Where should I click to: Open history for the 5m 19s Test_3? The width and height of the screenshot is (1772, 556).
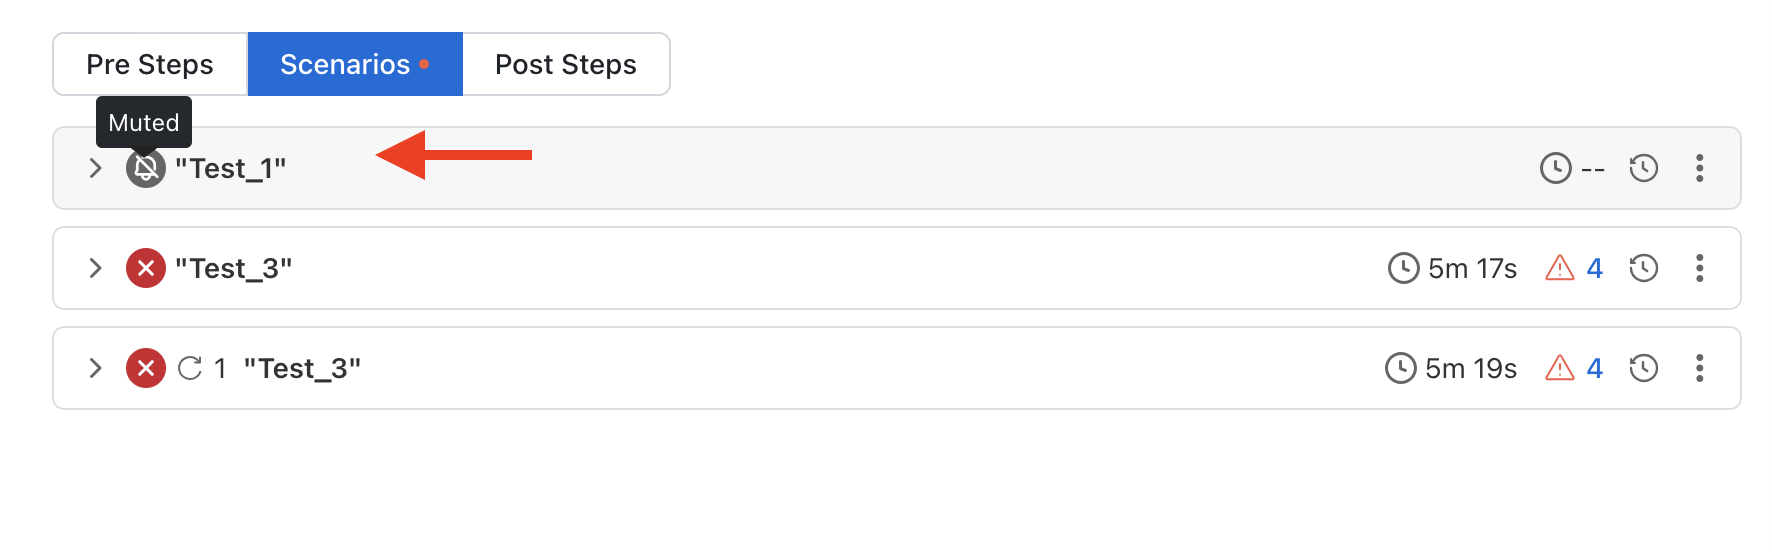pos(1643,368)
